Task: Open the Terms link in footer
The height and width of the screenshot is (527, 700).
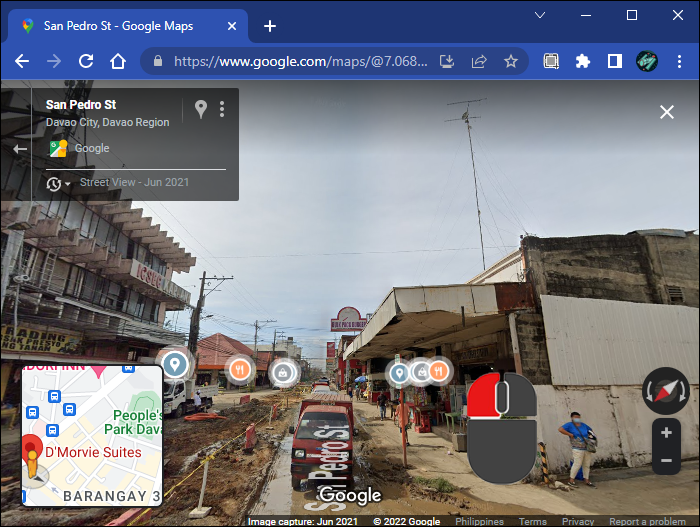Action: pyautogui.click(x=533, y=521)
